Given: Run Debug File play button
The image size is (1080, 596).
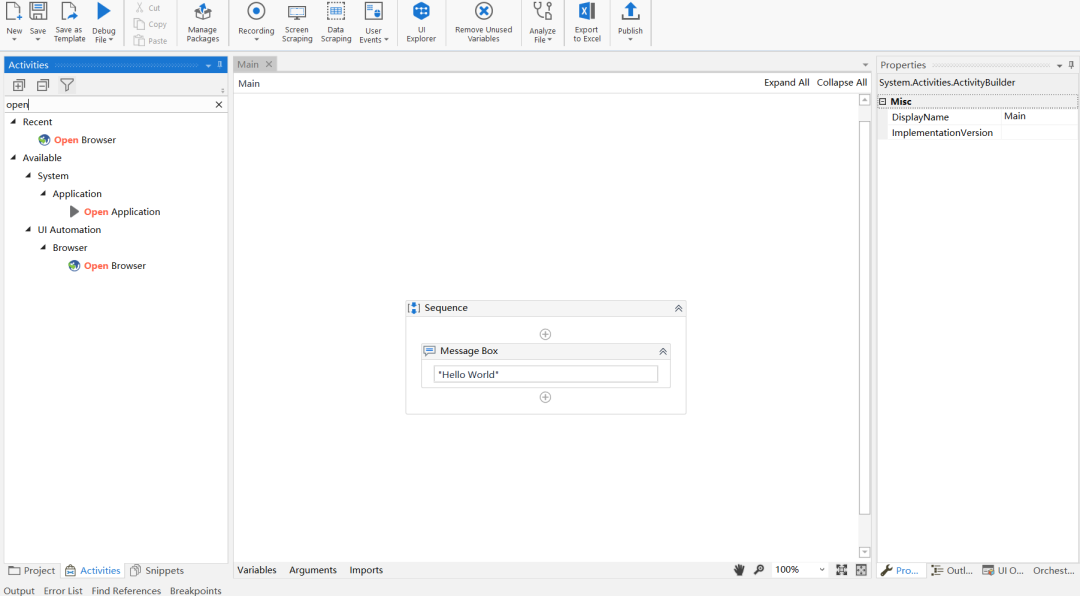Looking at the screenshot, I should coord(103,11).
